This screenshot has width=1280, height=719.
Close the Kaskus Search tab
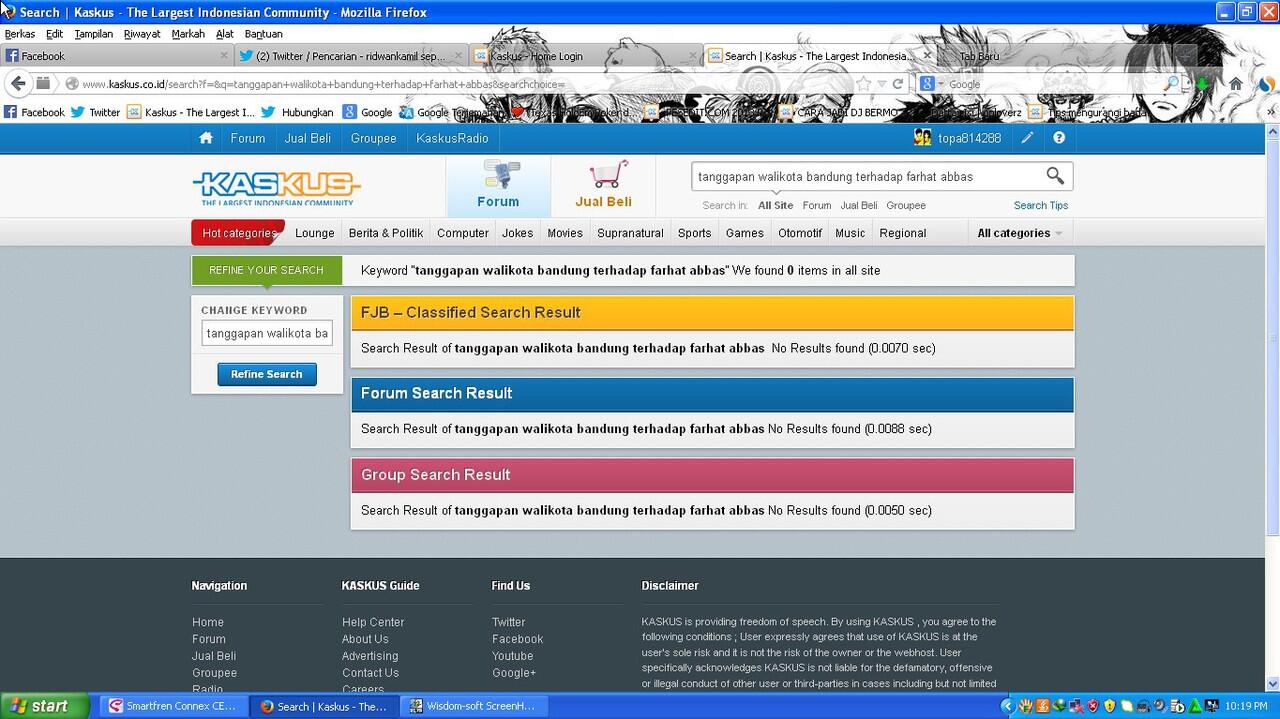927,56
